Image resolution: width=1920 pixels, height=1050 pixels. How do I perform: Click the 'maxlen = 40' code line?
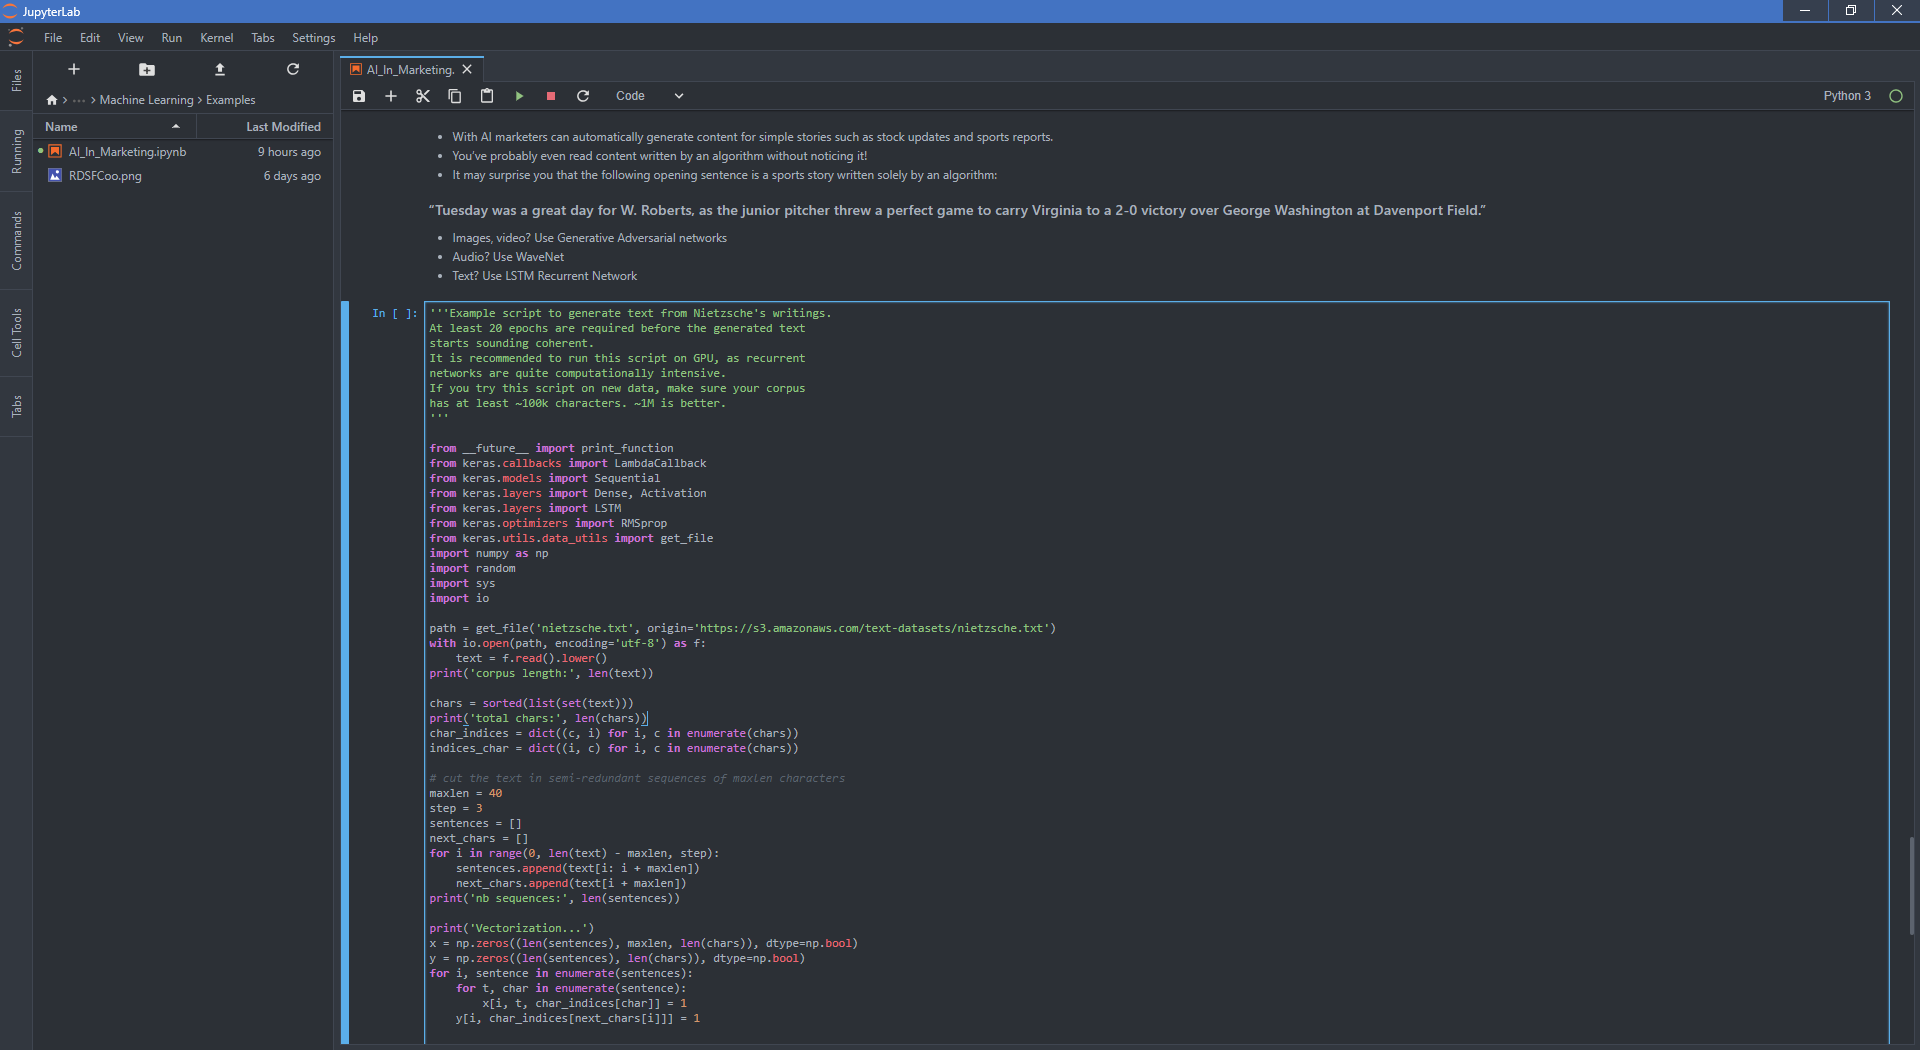click(x=466, y=794)
